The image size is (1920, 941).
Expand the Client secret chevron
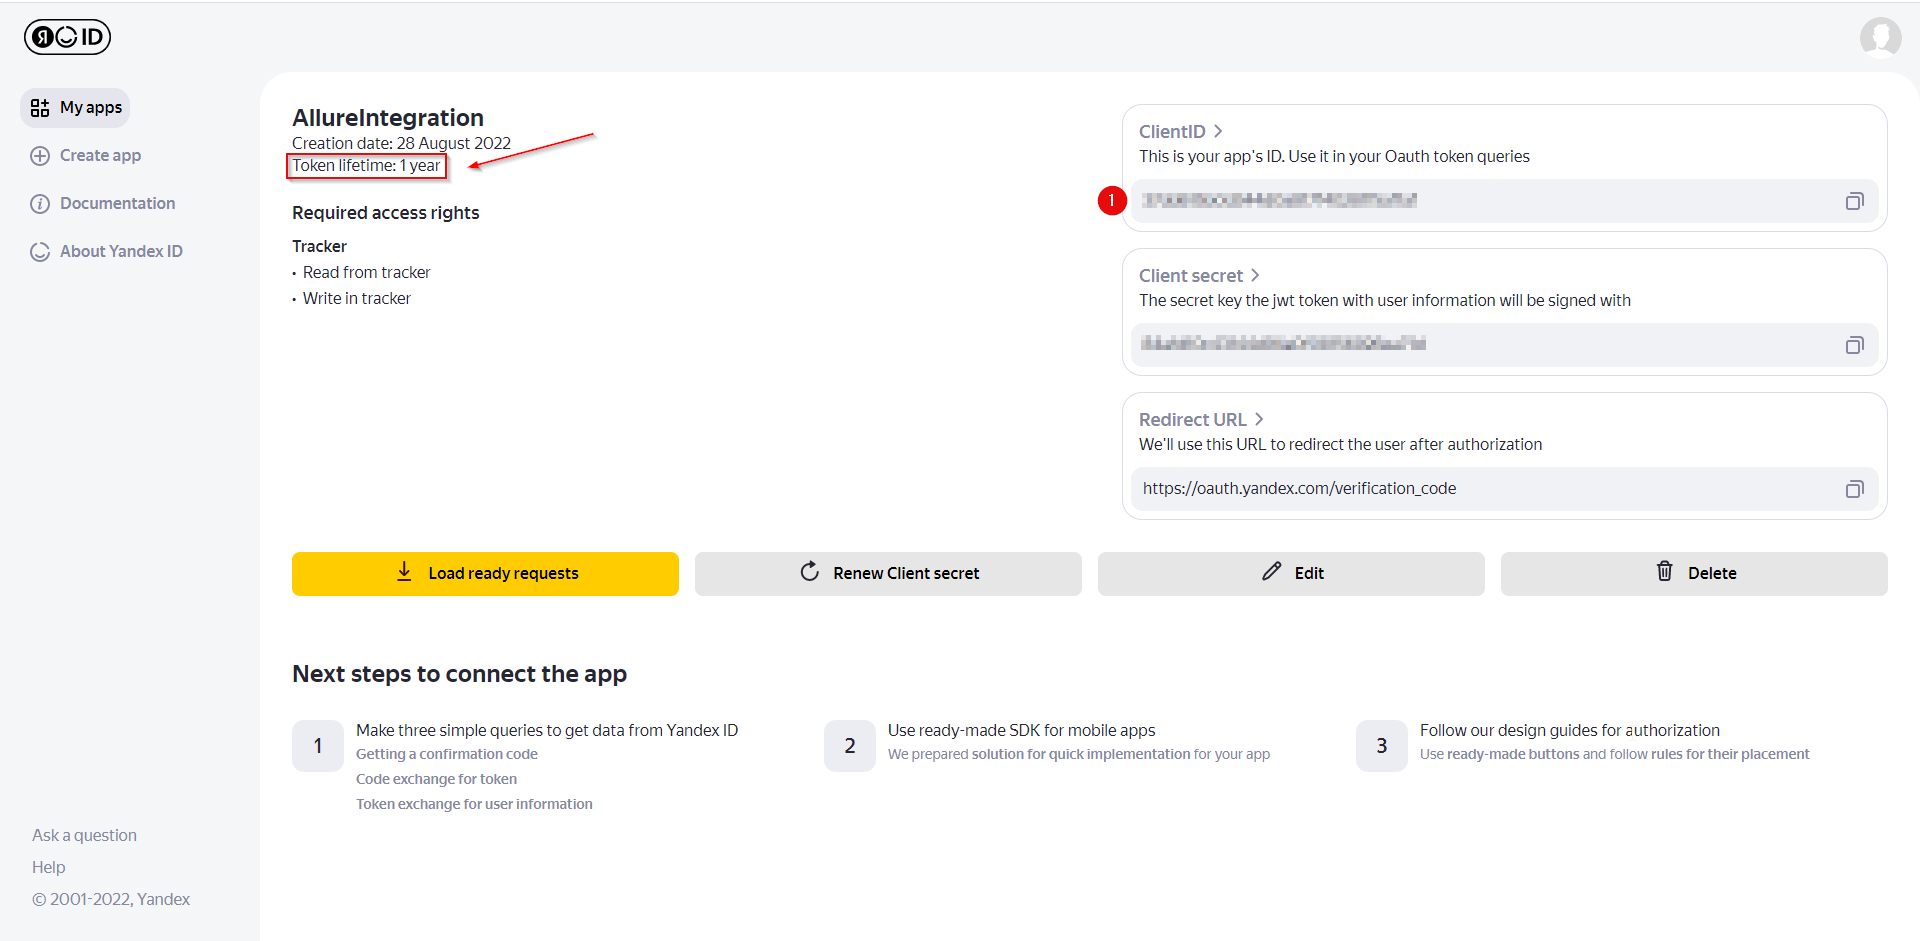coord(1255,275)
